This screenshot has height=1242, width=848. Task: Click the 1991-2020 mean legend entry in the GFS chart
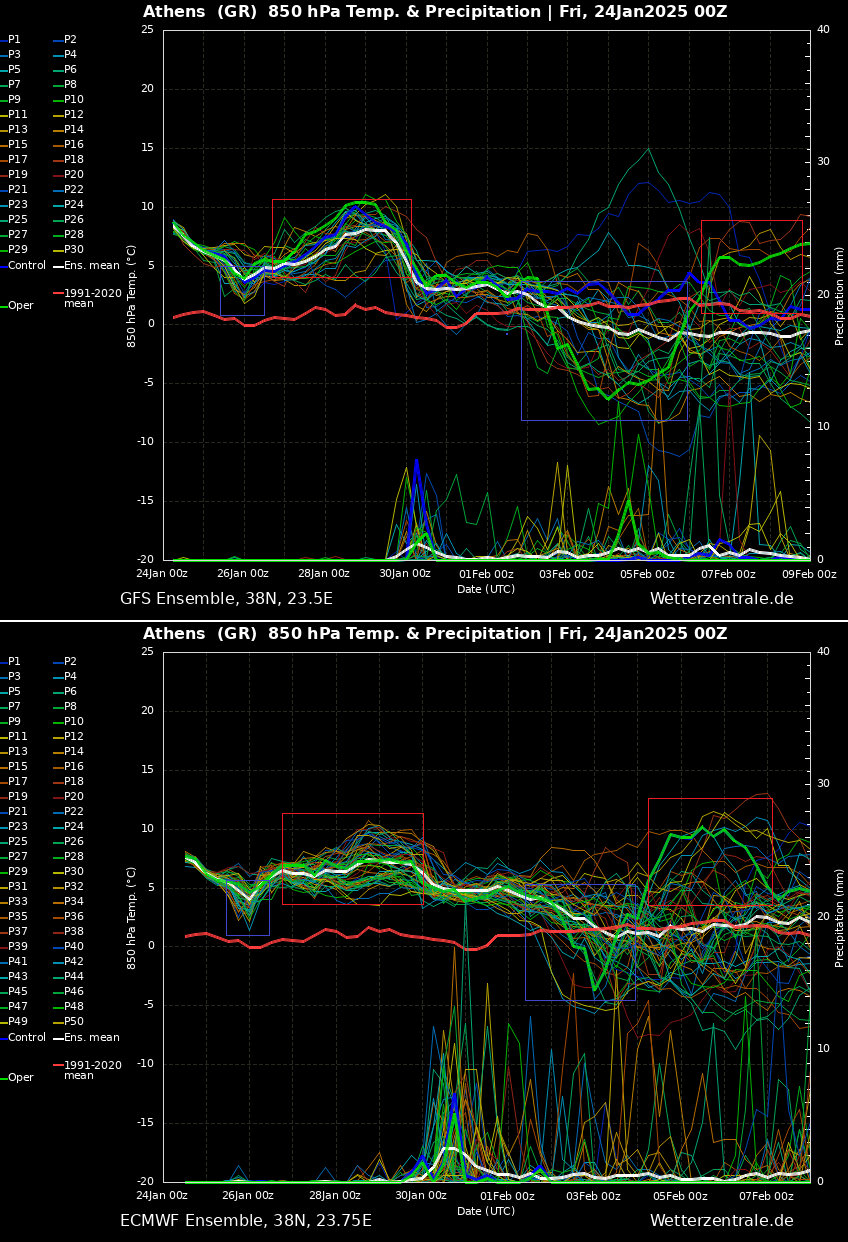(92, 299)
